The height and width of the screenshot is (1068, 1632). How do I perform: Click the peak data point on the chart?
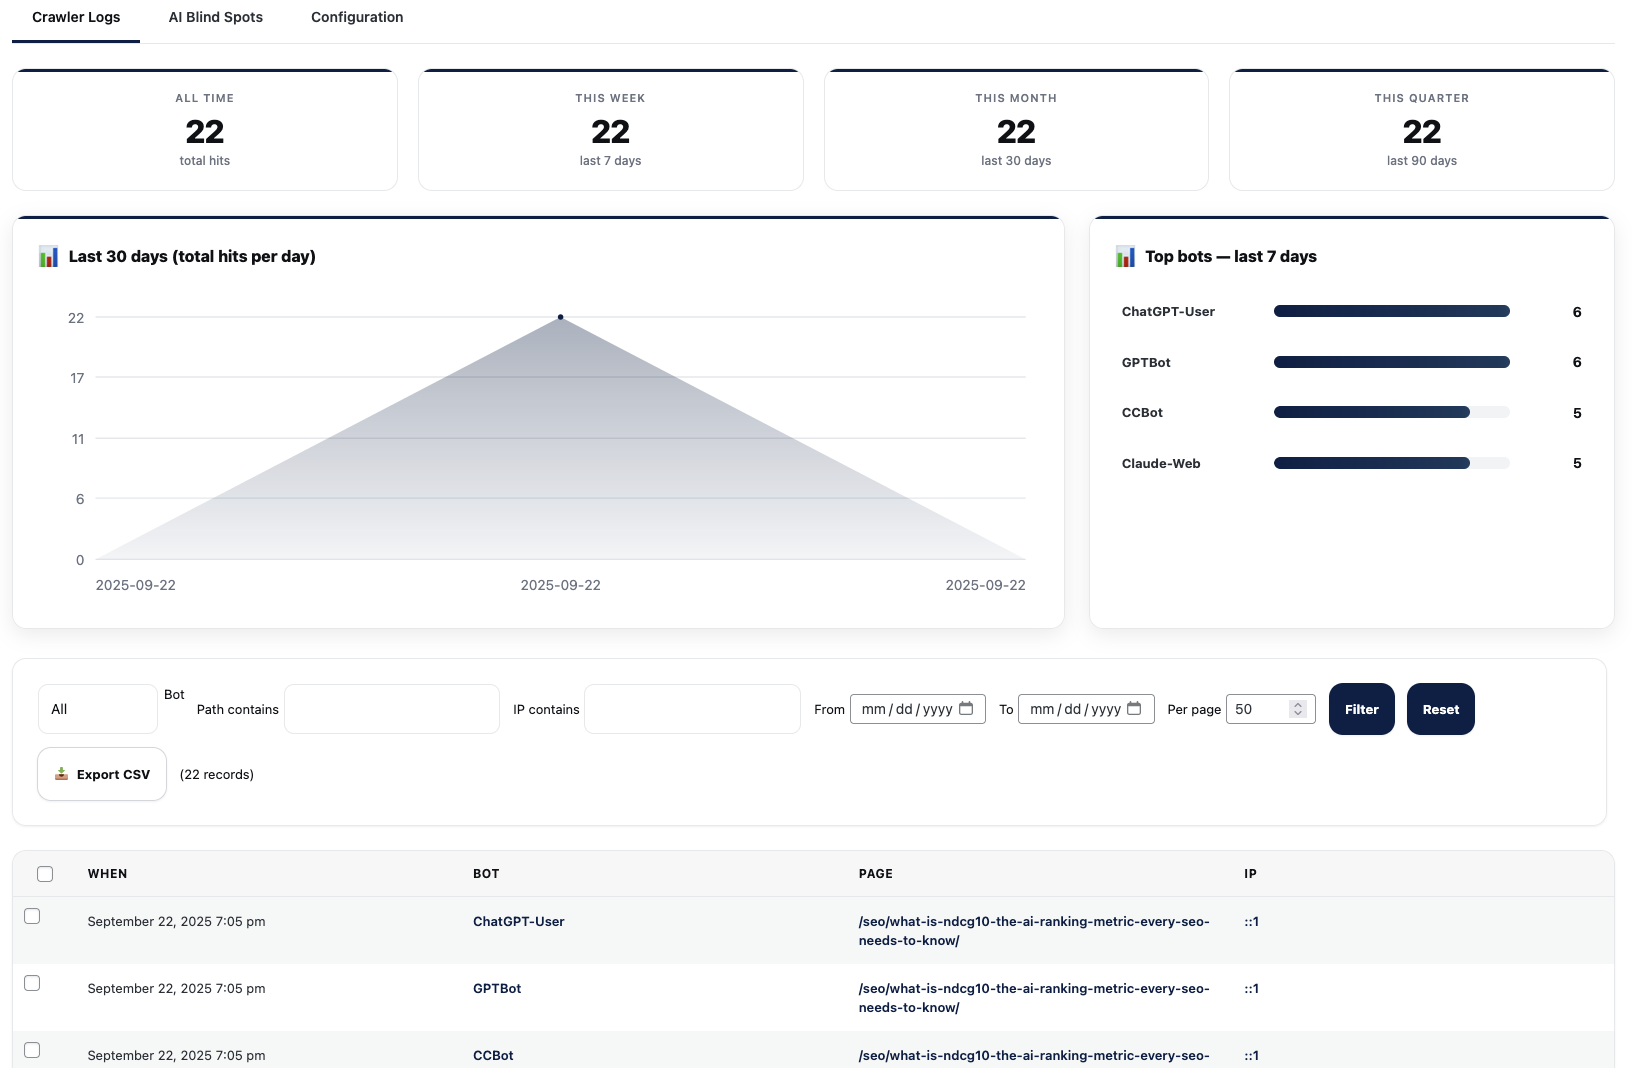(x=560, y=317)
